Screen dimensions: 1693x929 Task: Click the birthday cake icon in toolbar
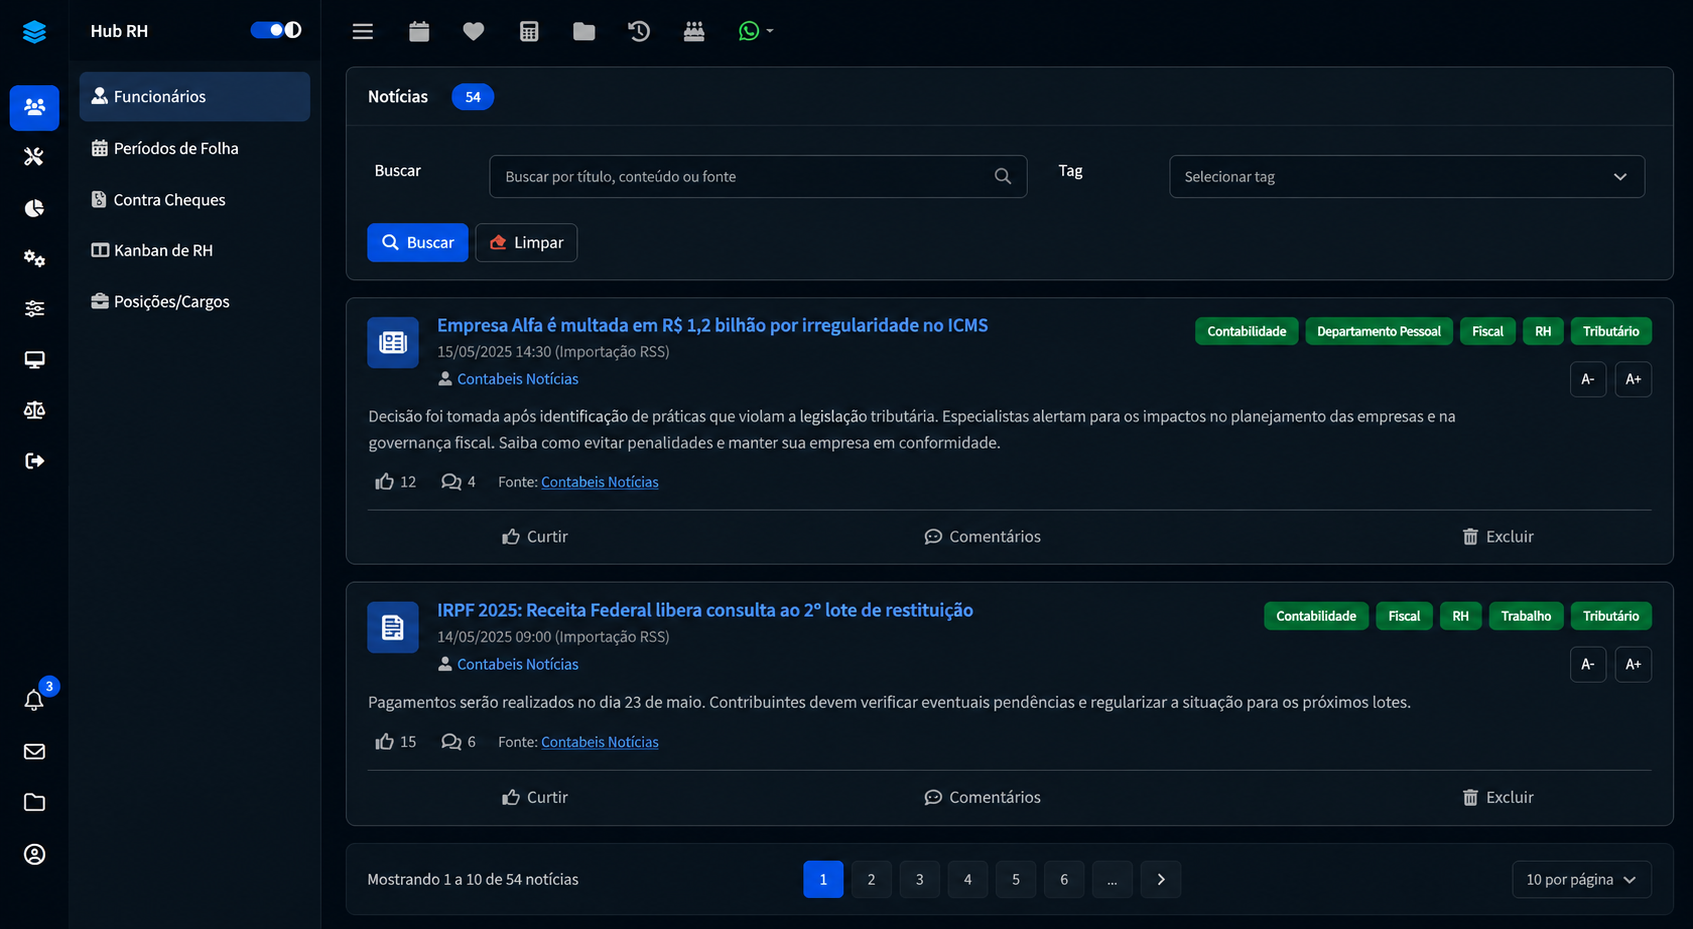pos(694,31)
